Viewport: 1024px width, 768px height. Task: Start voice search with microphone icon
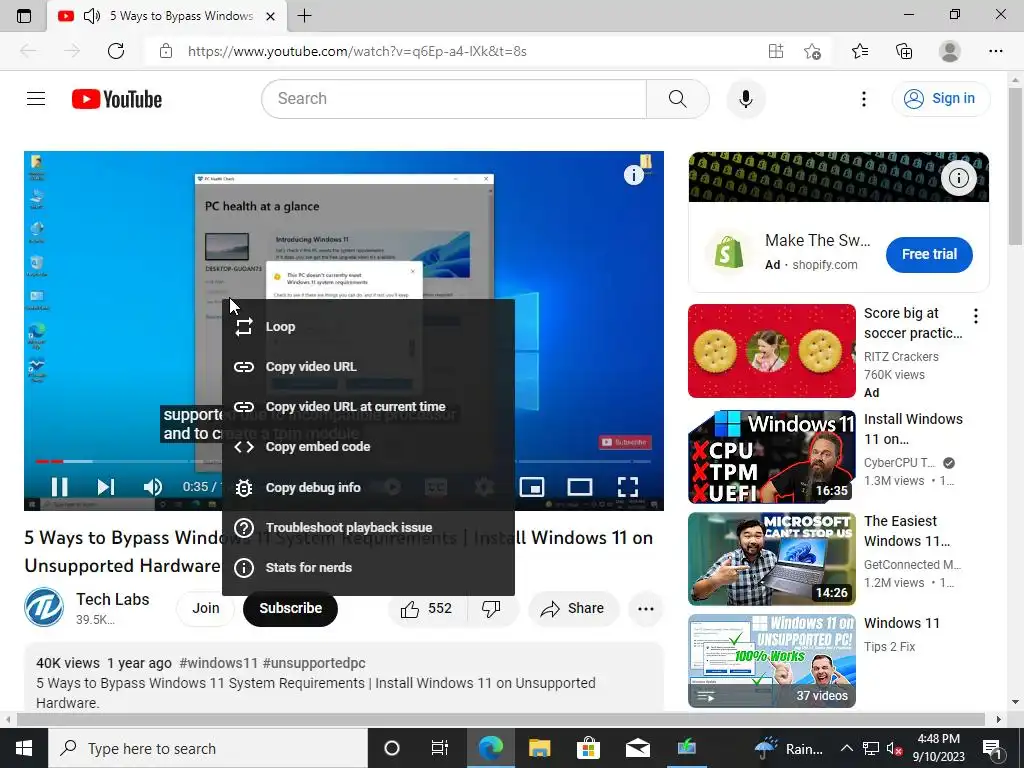745,99
